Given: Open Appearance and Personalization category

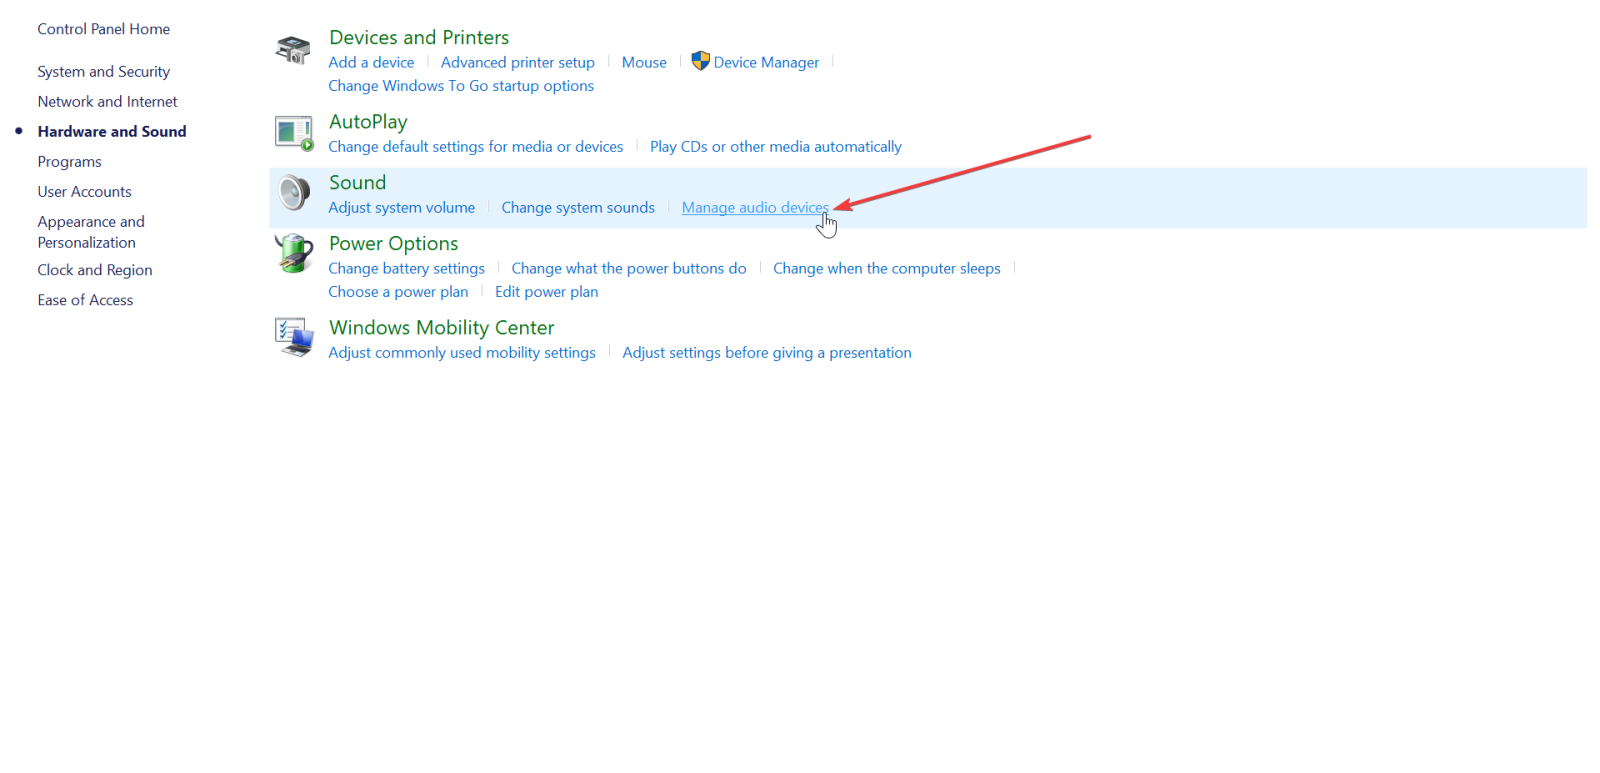Looking at the screenshot, I should [91, 232].
